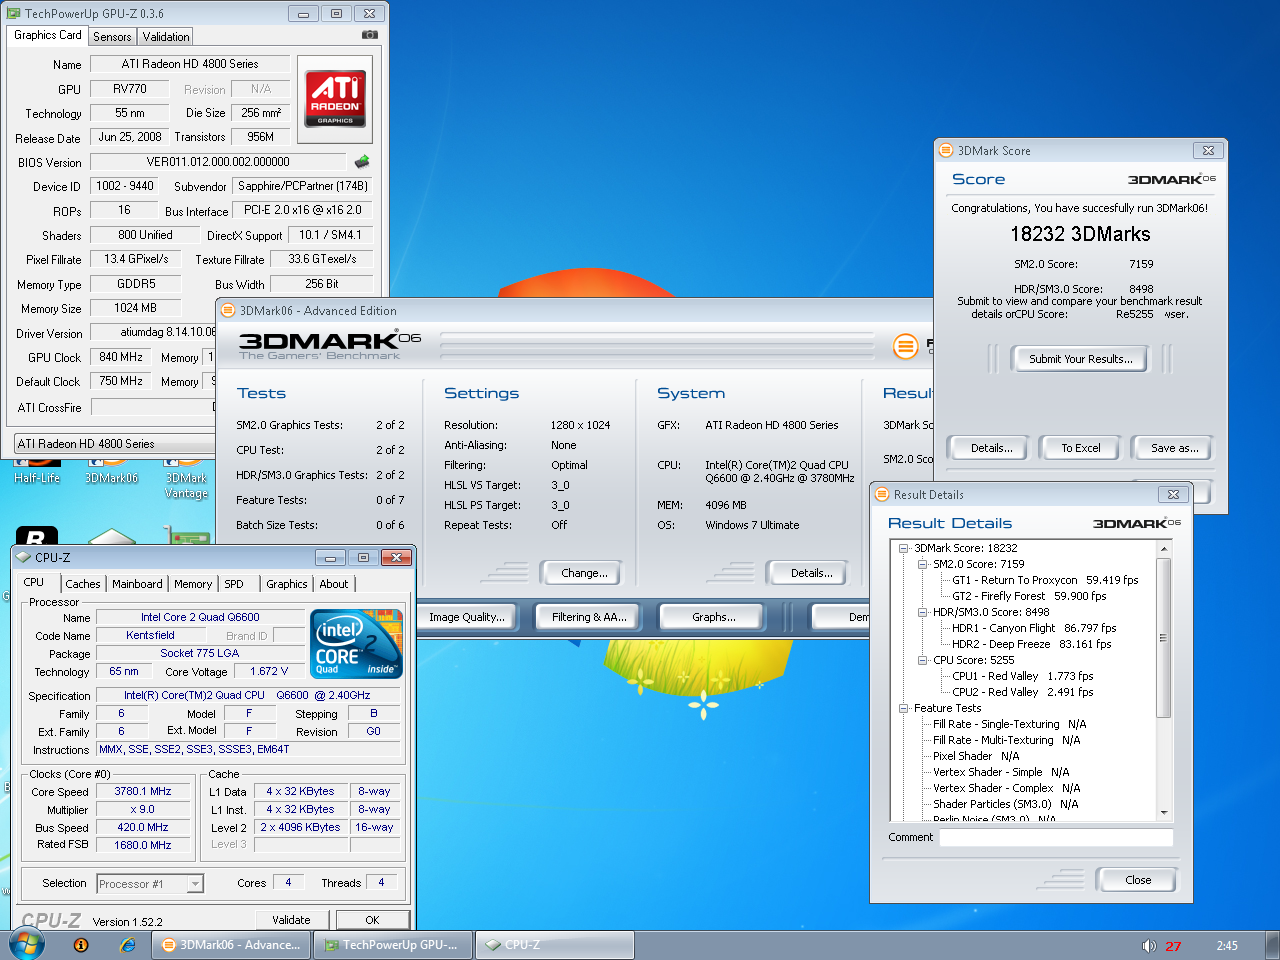1280x960 pixels.
Task: Switch to the Sensors tab in GPU-Z
Action: pos(112,36)
